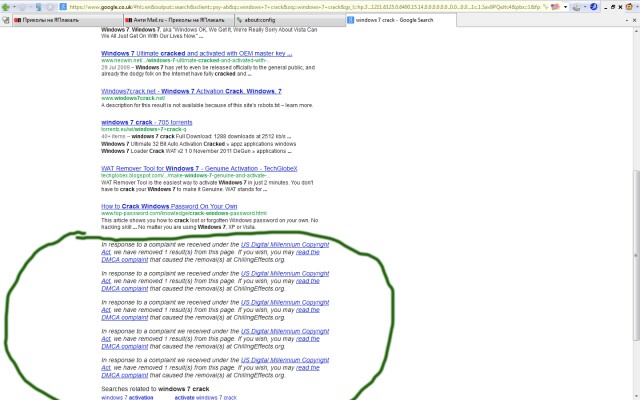The image size is (640, 400).
Task: Select the windows 7 crack Google Search tab
Action: tap(401, 20)
